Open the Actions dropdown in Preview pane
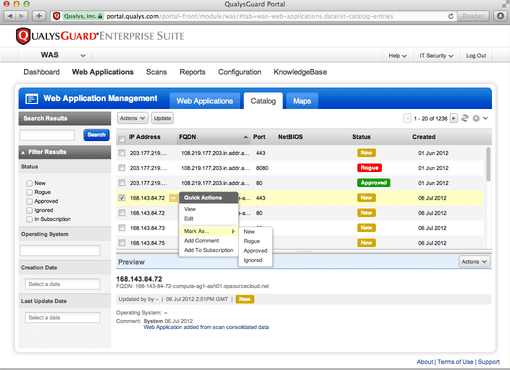The height and width of the screenshot is (370, 510). 475,262
